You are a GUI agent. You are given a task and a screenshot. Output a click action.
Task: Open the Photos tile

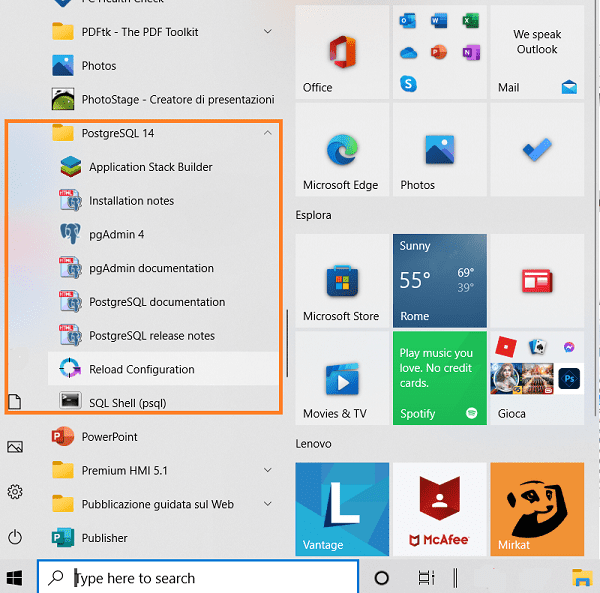click(440, 150)
